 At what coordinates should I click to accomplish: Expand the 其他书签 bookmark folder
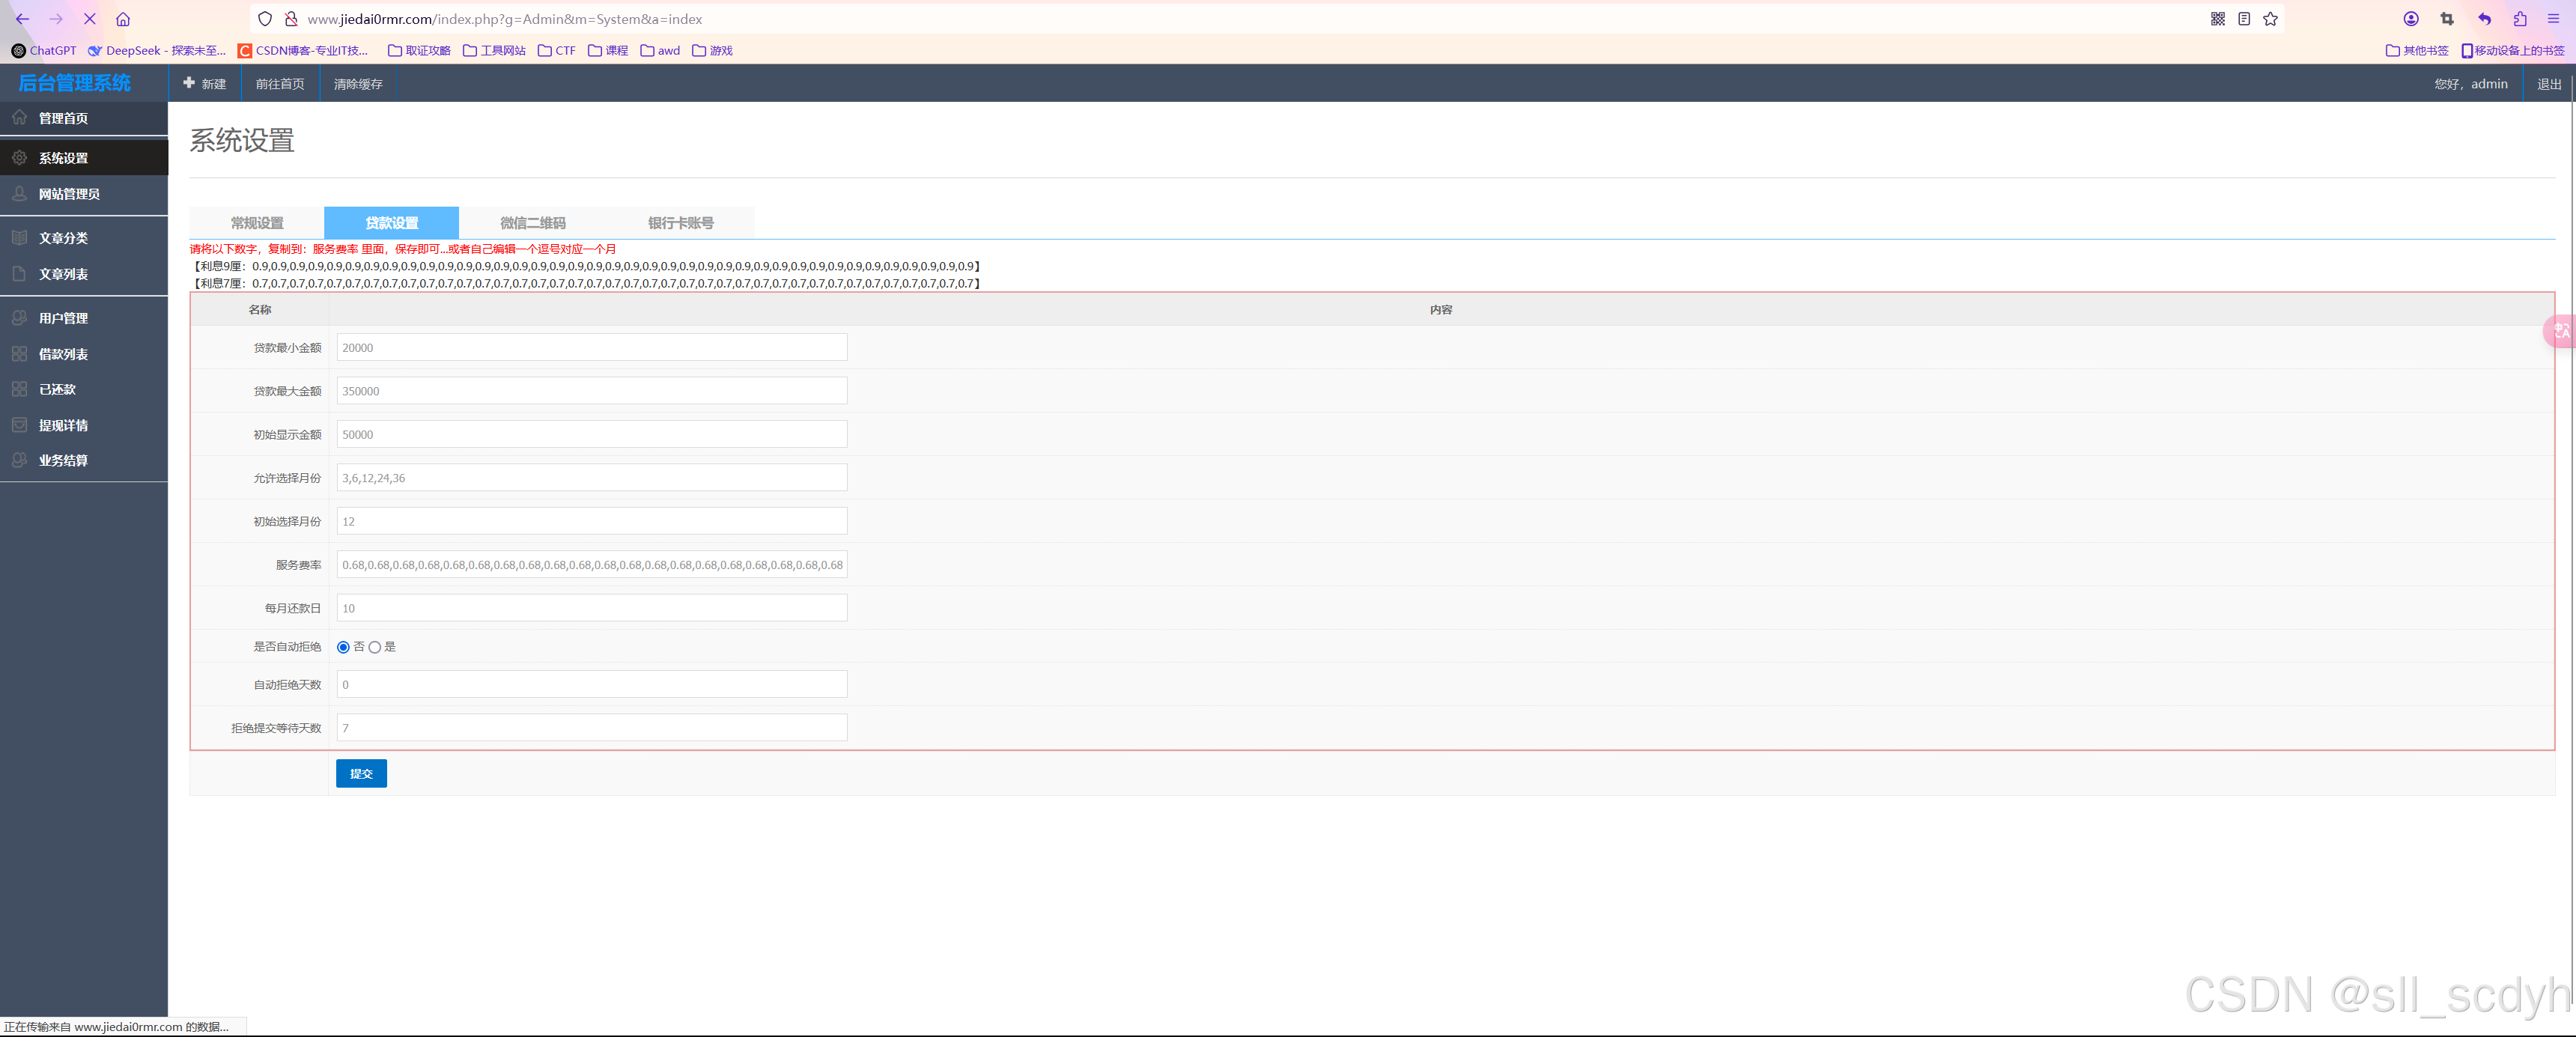[x=2417, y=50]
